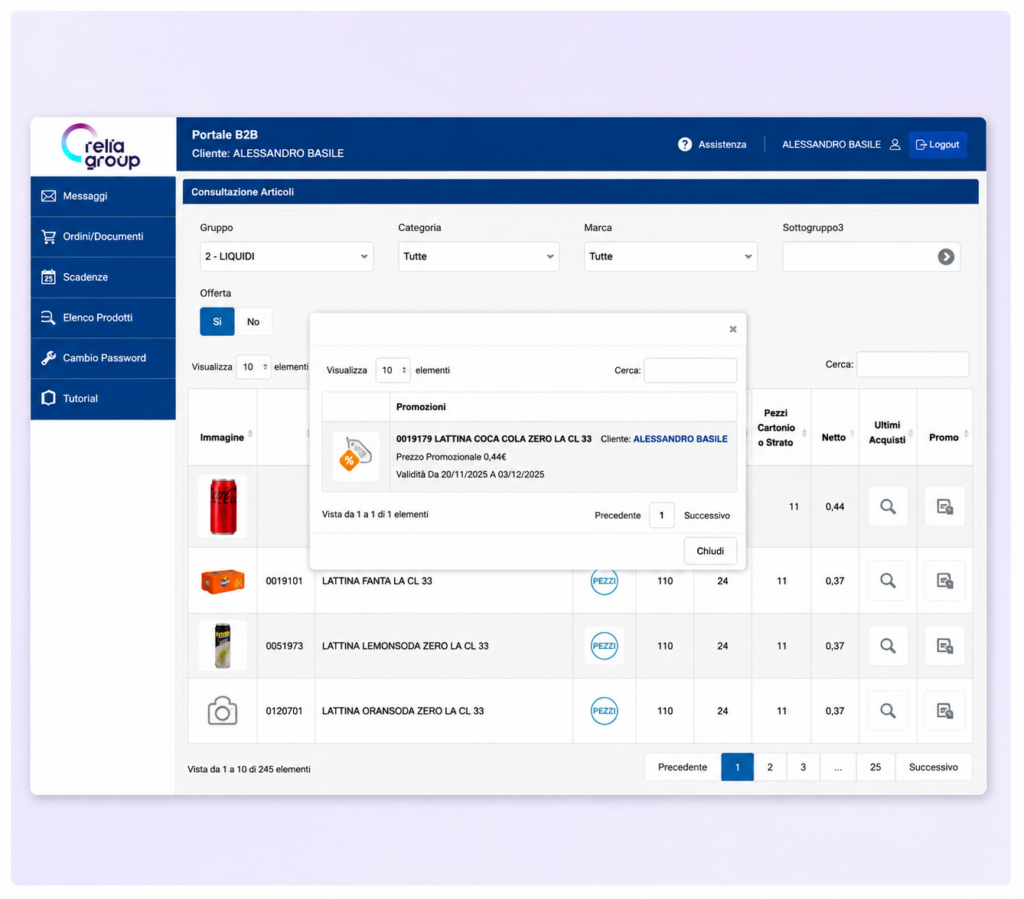This screenshot has width=1024, height=899.
Task: Click the Relia Group logo
Action: coord(101,146)
